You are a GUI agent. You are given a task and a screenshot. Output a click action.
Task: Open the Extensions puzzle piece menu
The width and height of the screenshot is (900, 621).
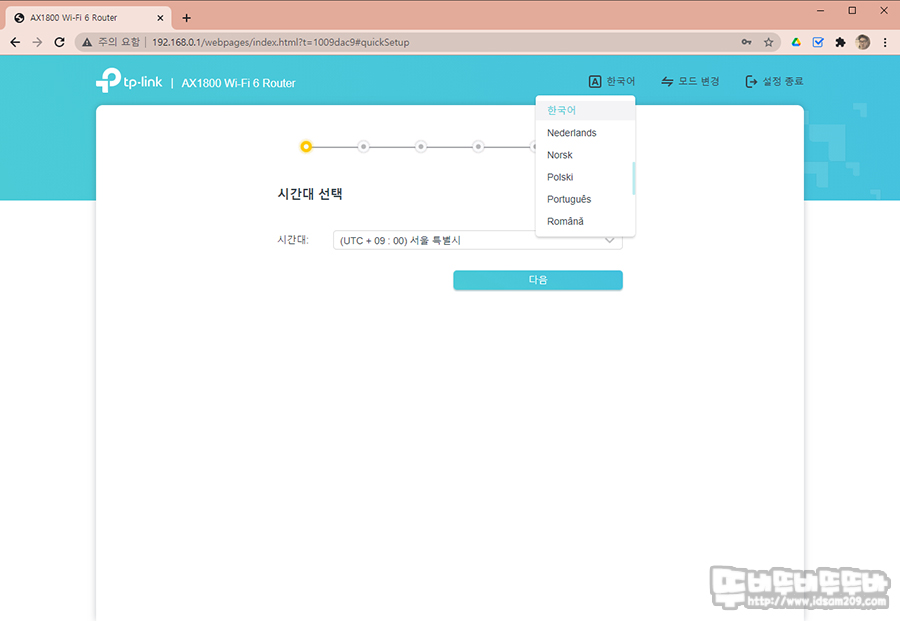840,42
